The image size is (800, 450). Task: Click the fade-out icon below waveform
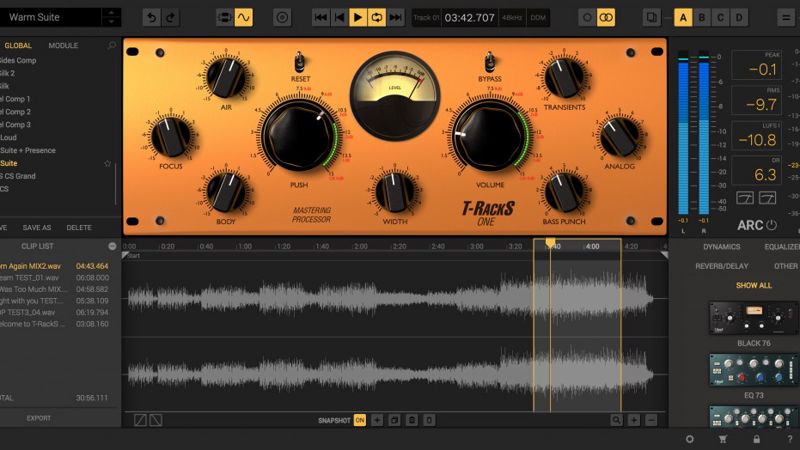coord(156,420)
